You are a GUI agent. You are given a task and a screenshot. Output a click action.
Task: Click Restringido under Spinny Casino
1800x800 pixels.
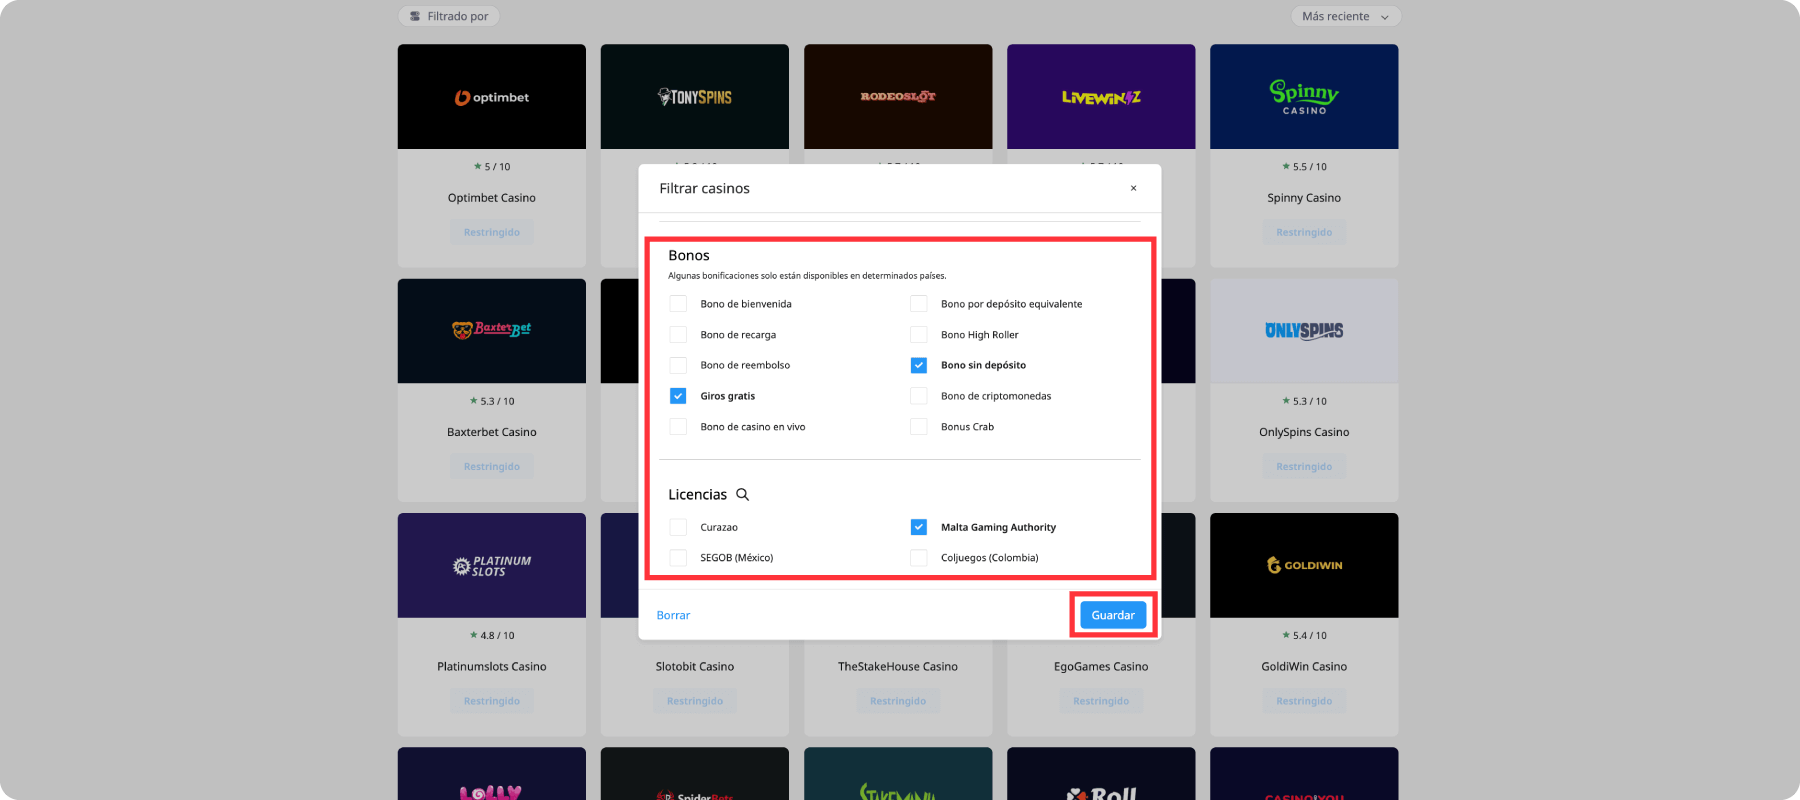1304,233
